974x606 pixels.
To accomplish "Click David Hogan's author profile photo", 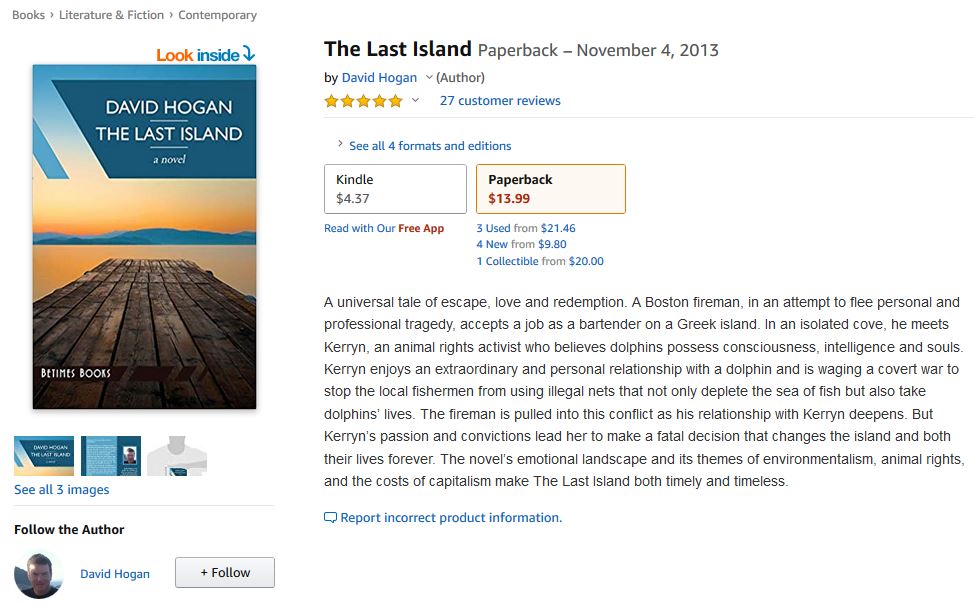I will [x=38, y=574].
